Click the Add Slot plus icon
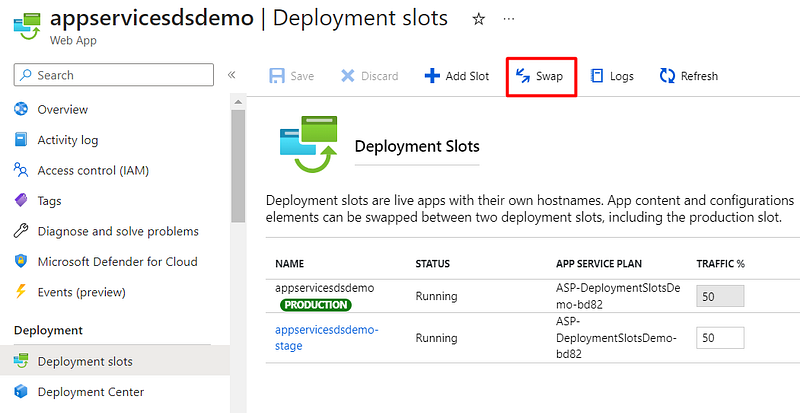 432,75
